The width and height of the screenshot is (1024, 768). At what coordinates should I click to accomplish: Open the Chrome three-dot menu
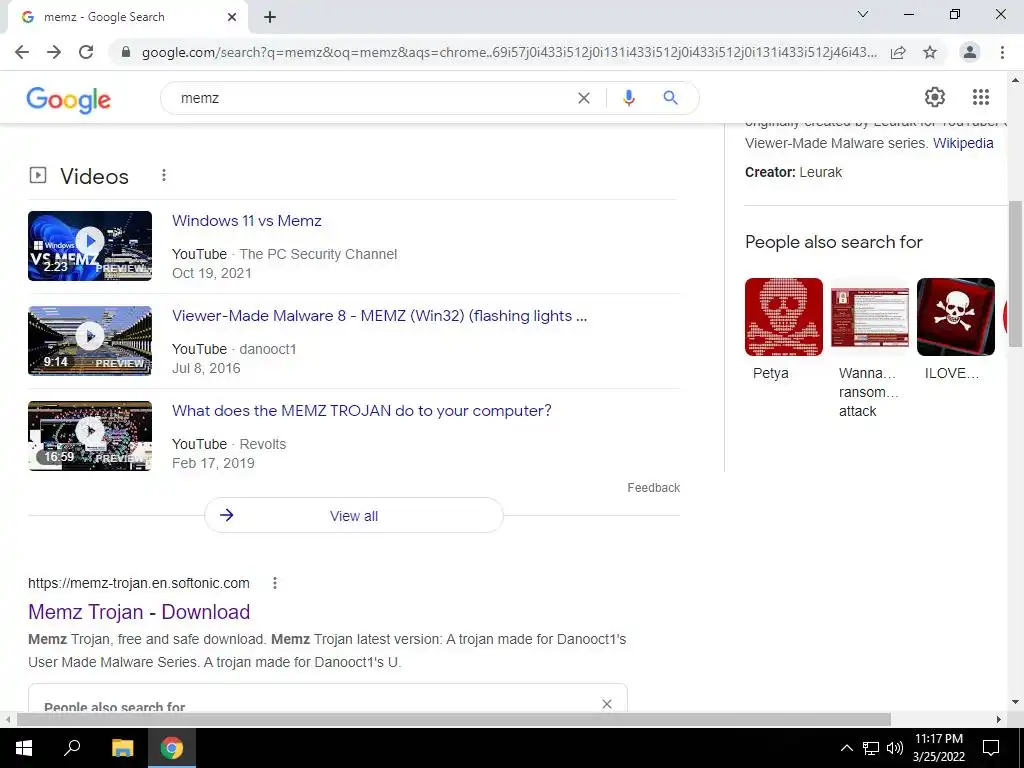click(x=1002, y=52)
